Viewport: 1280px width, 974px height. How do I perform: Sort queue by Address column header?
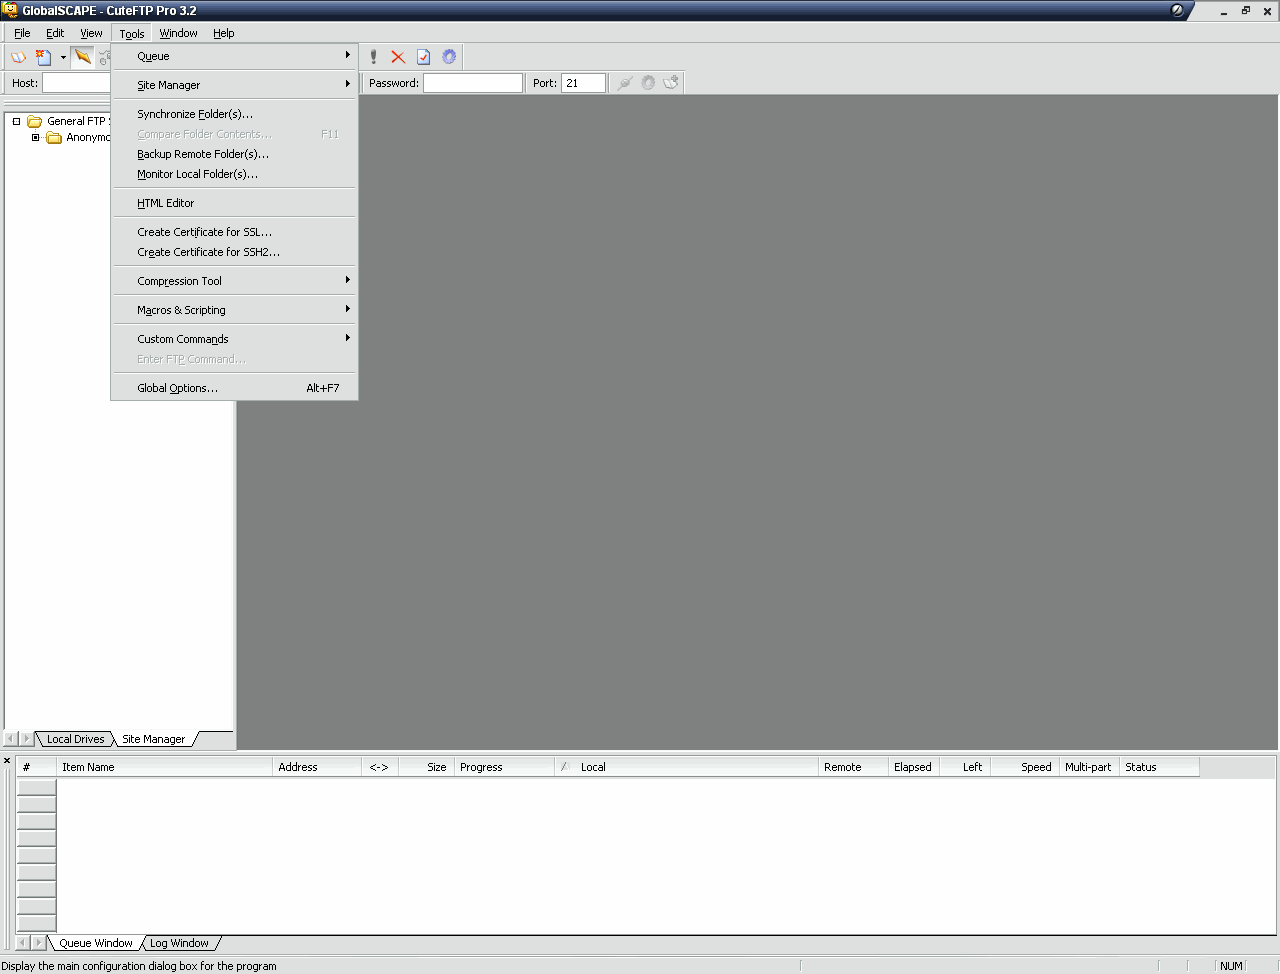point(317,767)
